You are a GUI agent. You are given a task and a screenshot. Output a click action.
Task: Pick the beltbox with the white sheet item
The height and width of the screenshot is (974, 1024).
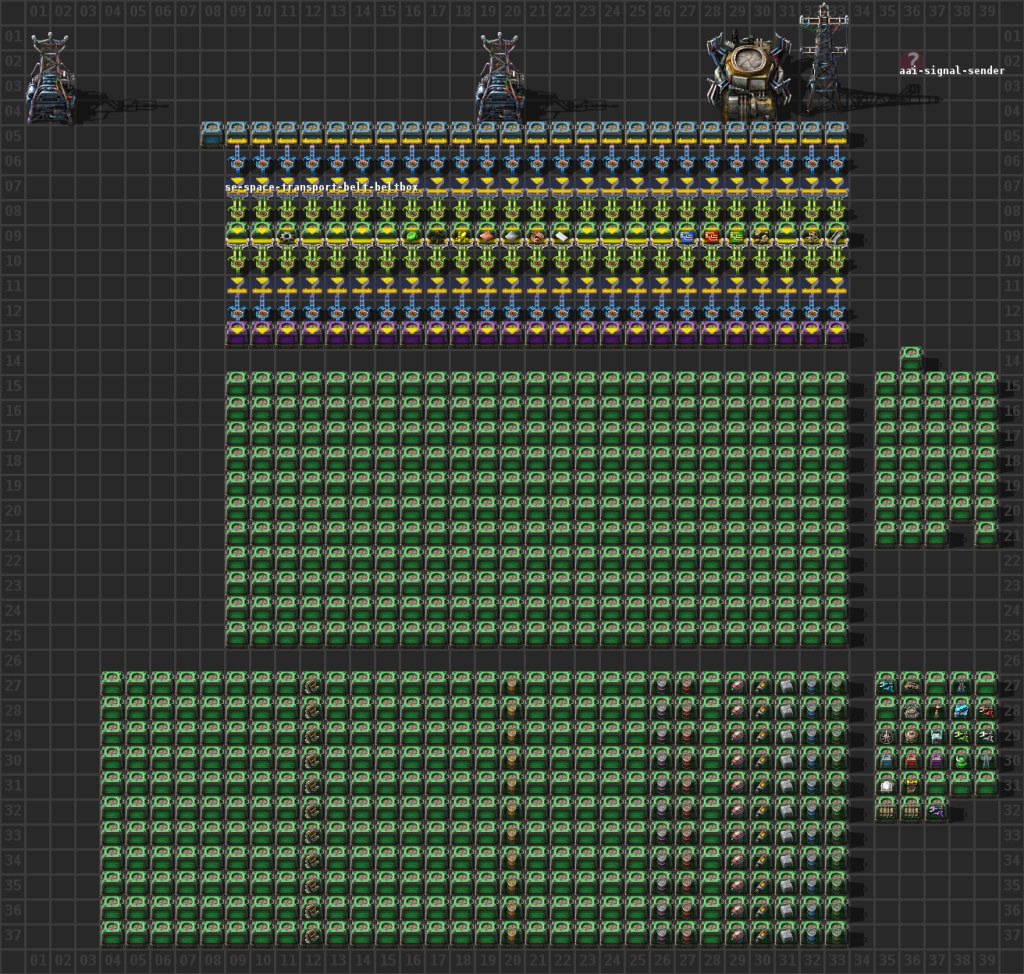pos(562,236)
